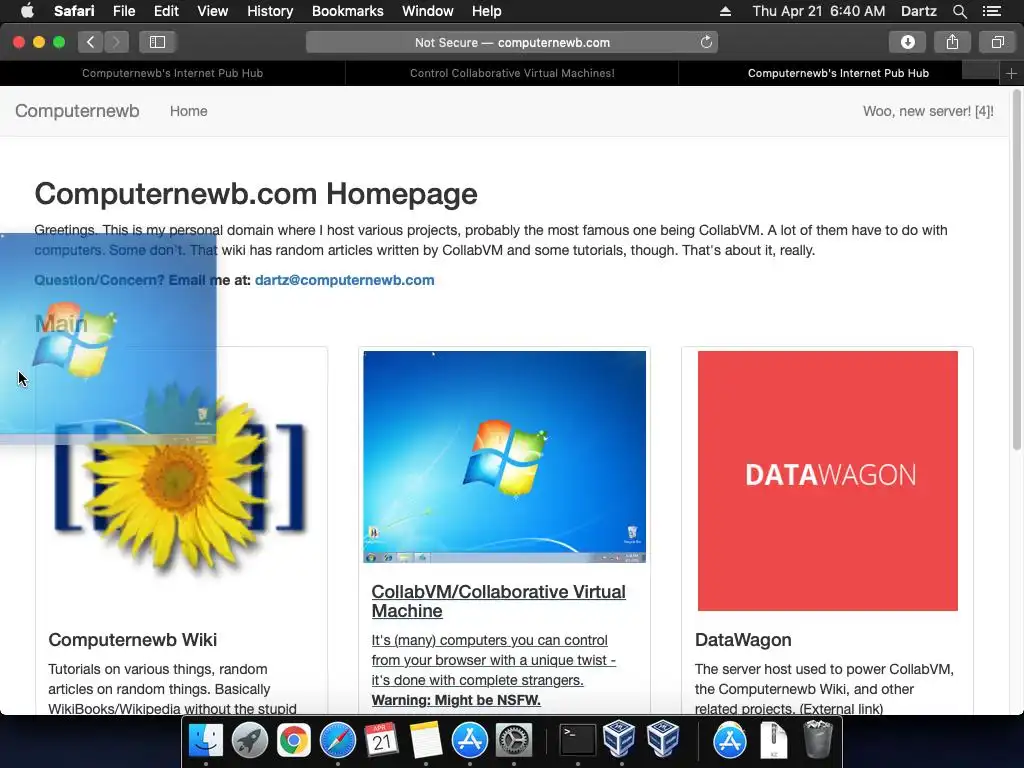Open the zip archive in Dock
Viewport: 1024px width, 768px height.
click(x=774, y=741)
